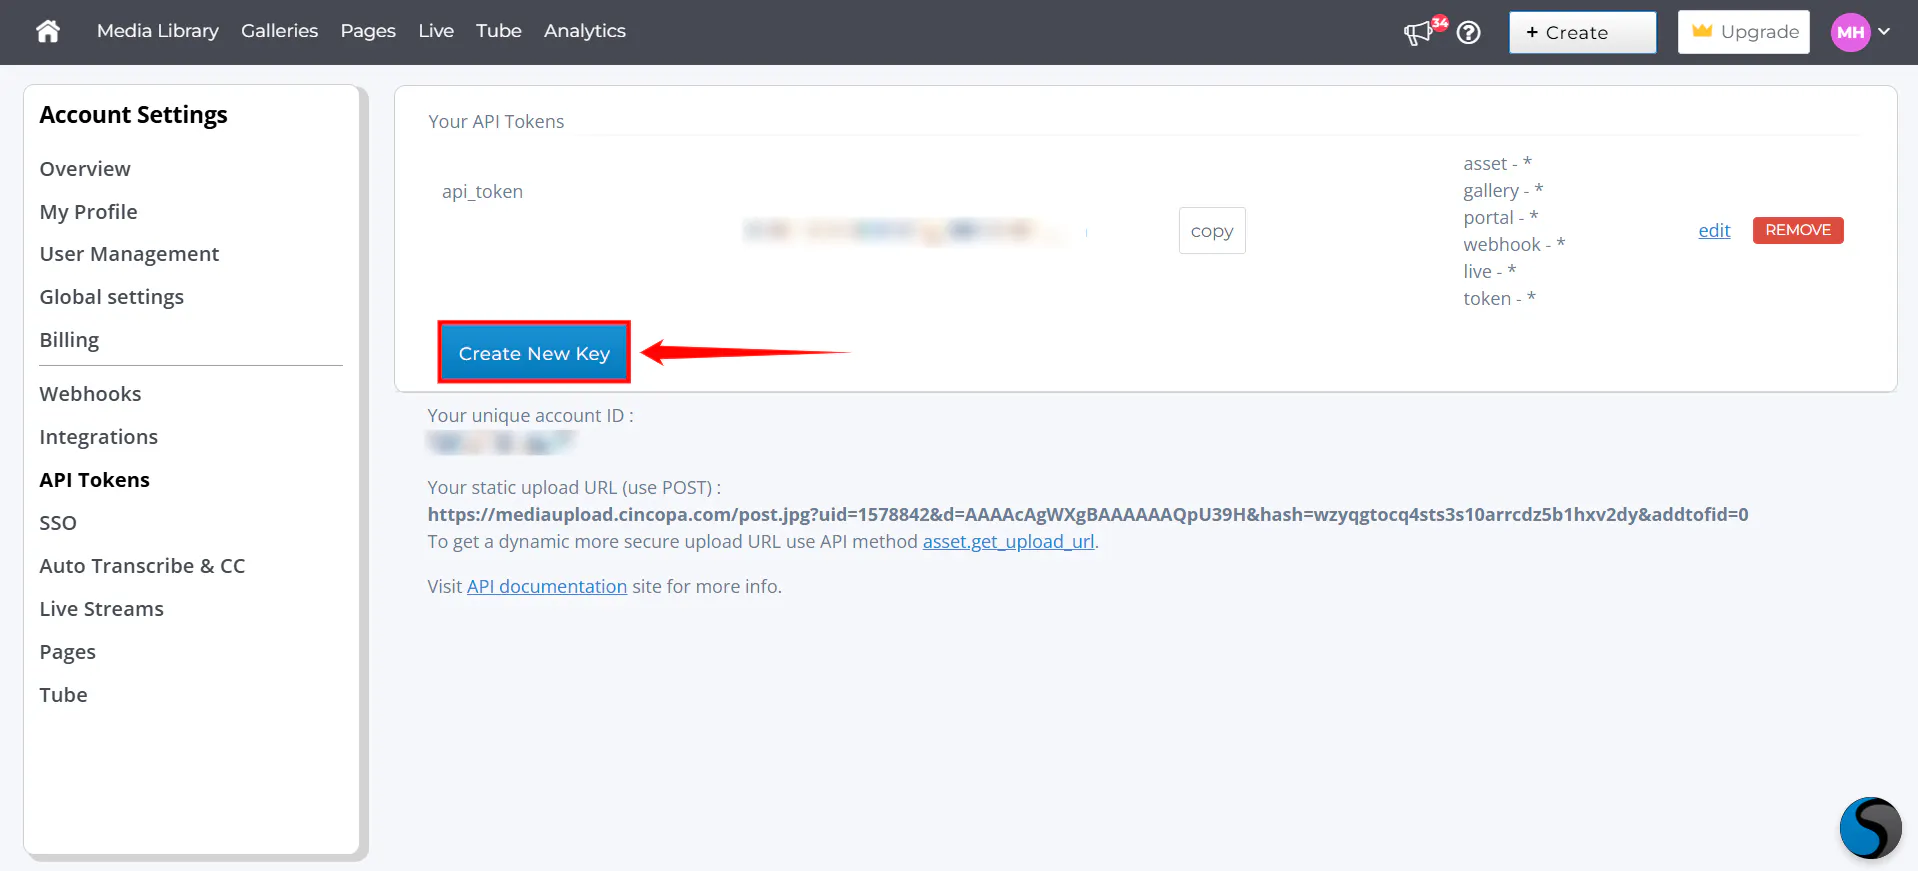
Task: Open Auto Transcribe & CC settings
Action: click(142, 566)
